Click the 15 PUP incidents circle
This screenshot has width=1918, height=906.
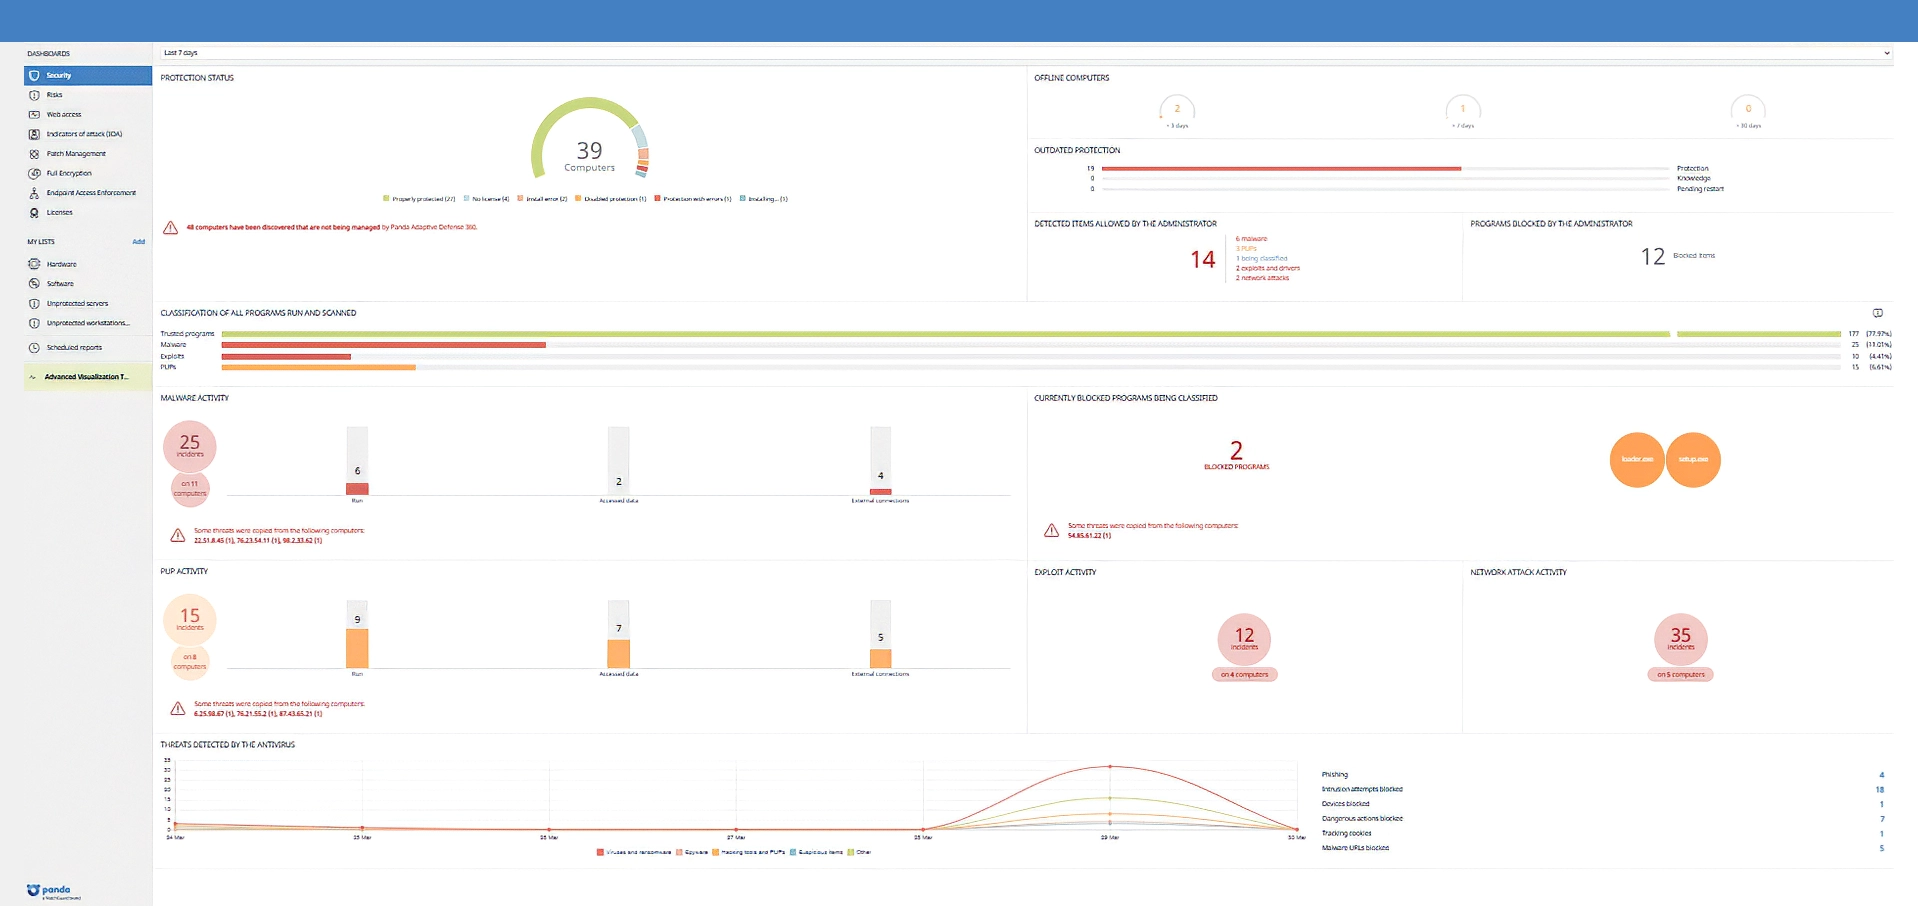(190, 619)
